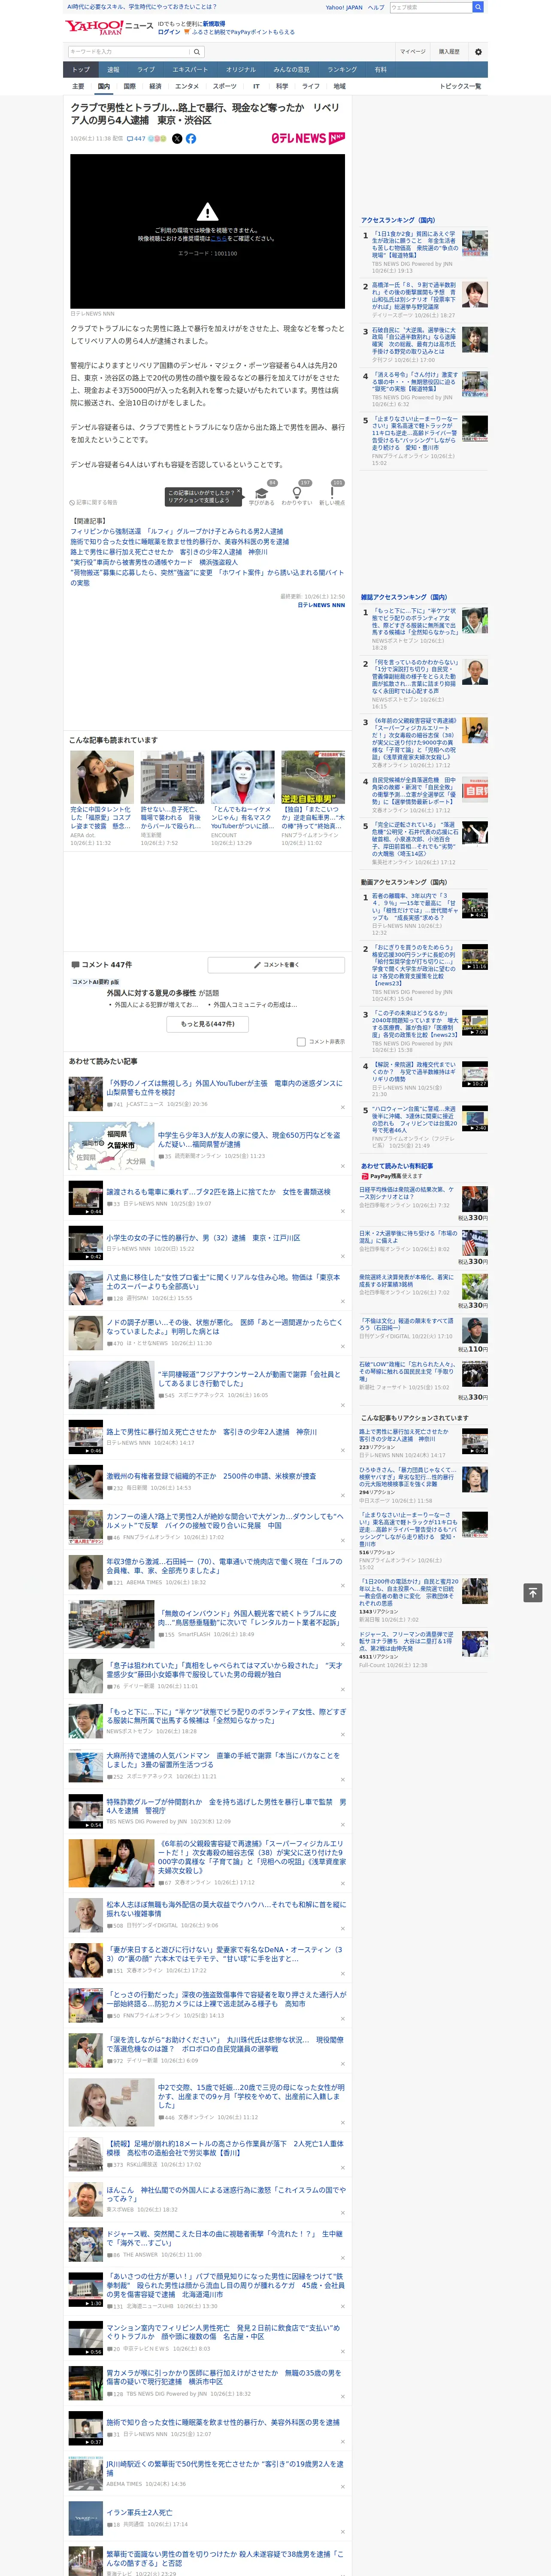Image resolution: width=551 pixels, height=2576 pixels.
Task: Share the article on Facebook
Action: (x=191, y=139)
